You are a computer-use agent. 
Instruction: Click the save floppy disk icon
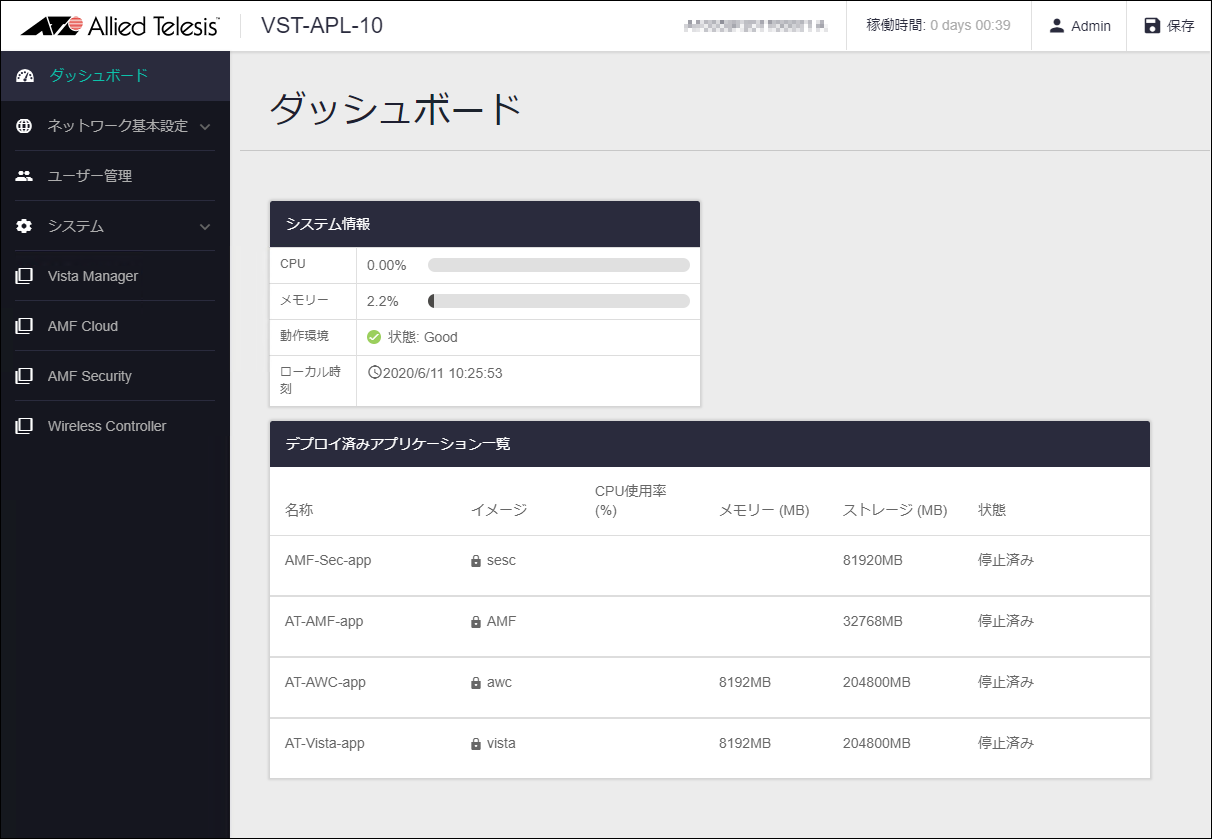click(x=1152, y=26)
